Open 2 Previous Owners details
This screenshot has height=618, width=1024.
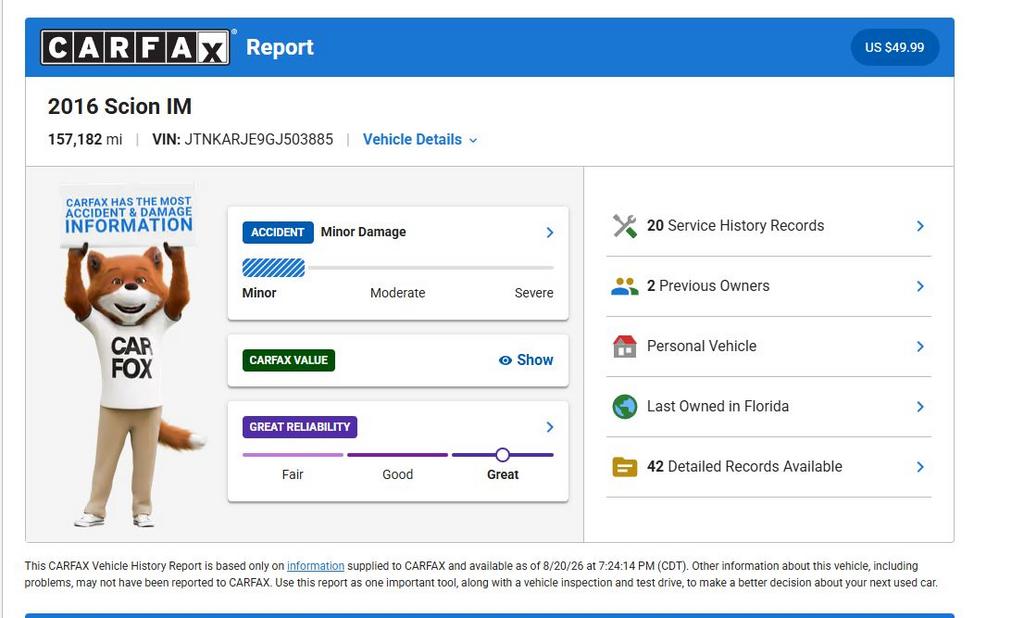769,286
